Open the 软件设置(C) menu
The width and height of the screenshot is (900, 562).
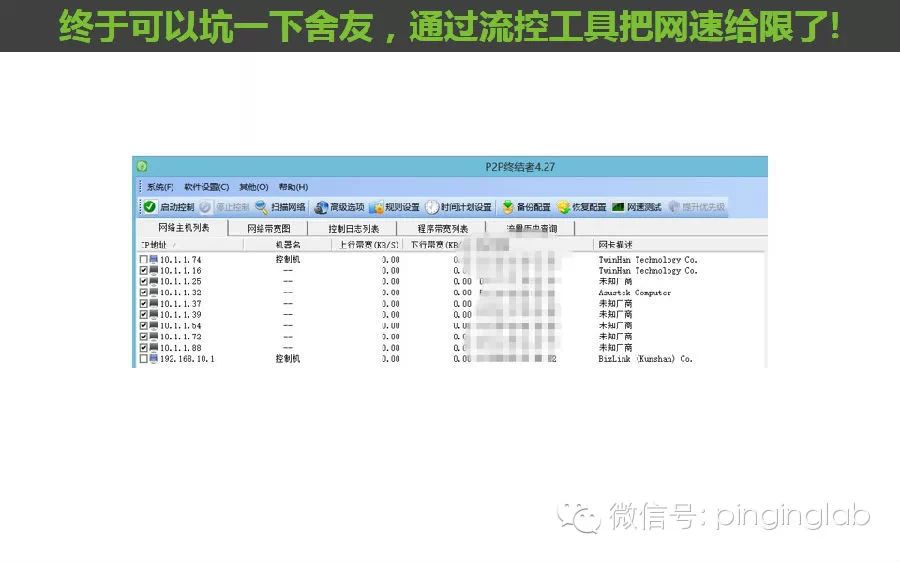click(207, 187)
